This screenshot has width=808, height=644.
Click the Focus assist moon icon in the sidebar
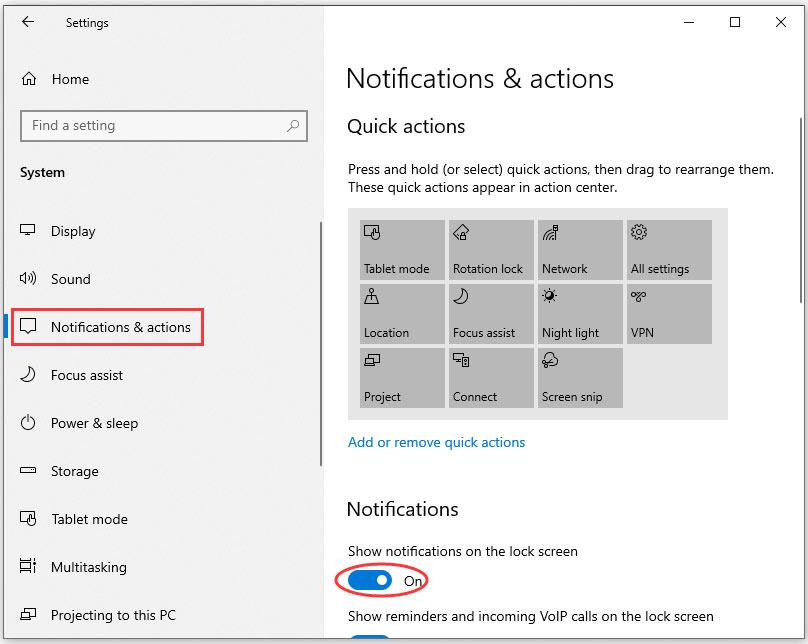(x=28, y=375)
